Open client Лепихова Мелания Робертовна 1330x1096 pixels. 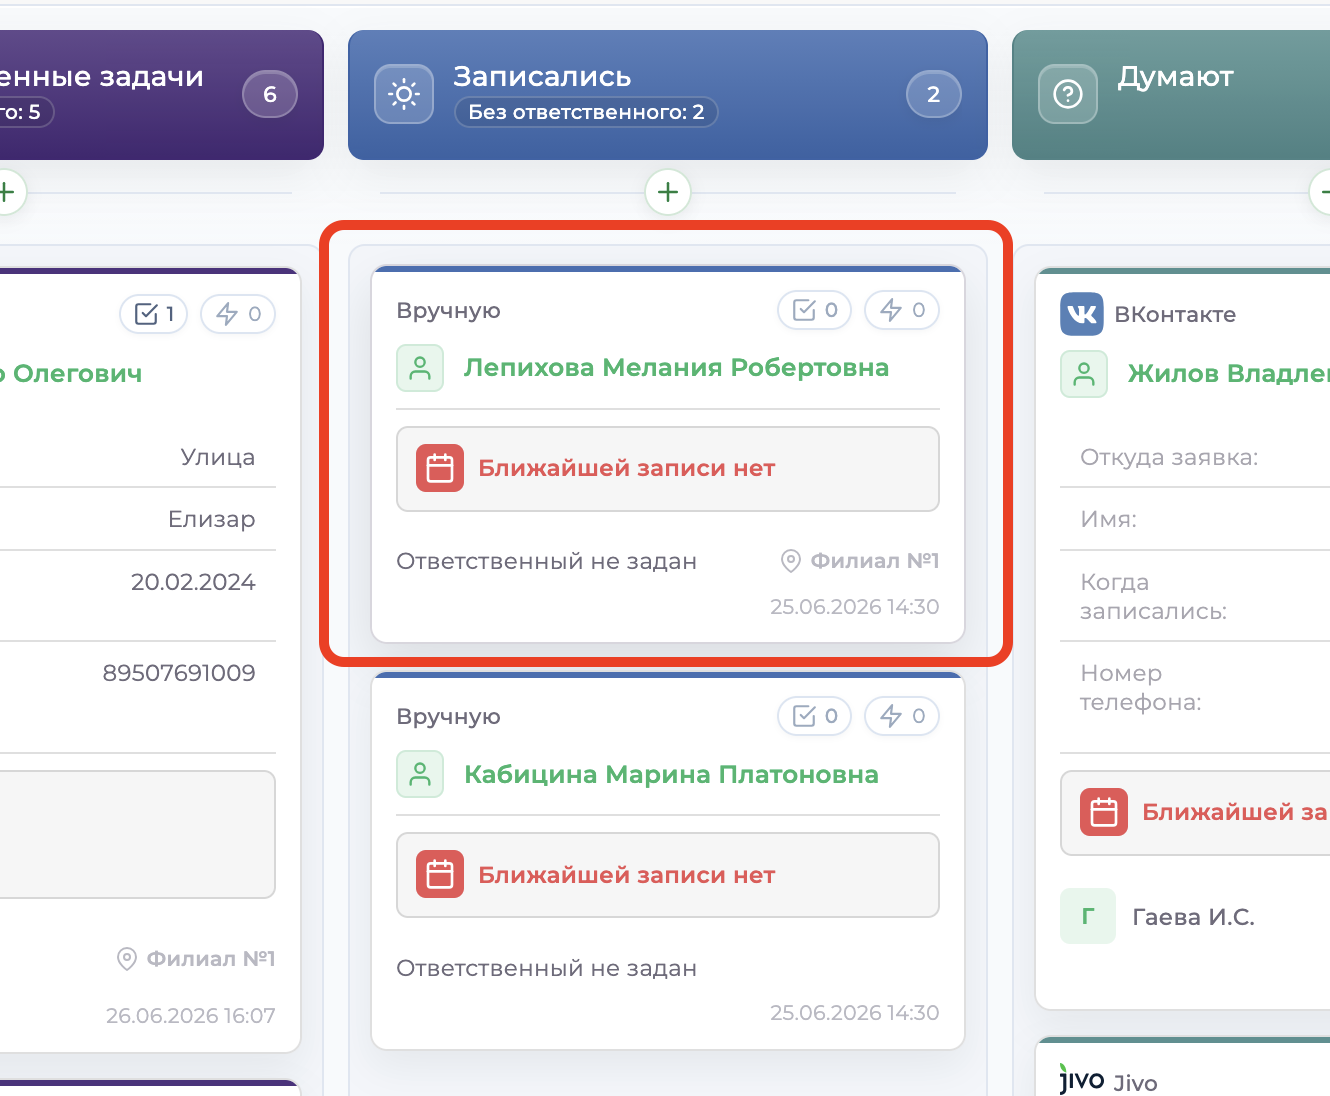pyautogui.click(x=676, y=368)
